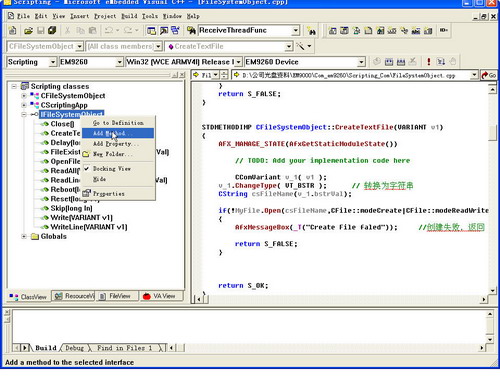Open the WizardBar actions dropdown arrow
500x376 pixels.
click(x=309, y=46)
